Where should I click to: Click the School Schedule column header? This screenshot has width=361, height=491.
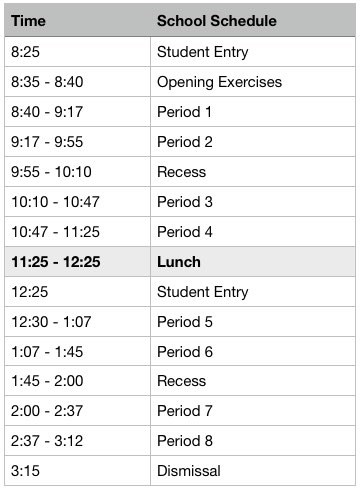coord(253,21)
